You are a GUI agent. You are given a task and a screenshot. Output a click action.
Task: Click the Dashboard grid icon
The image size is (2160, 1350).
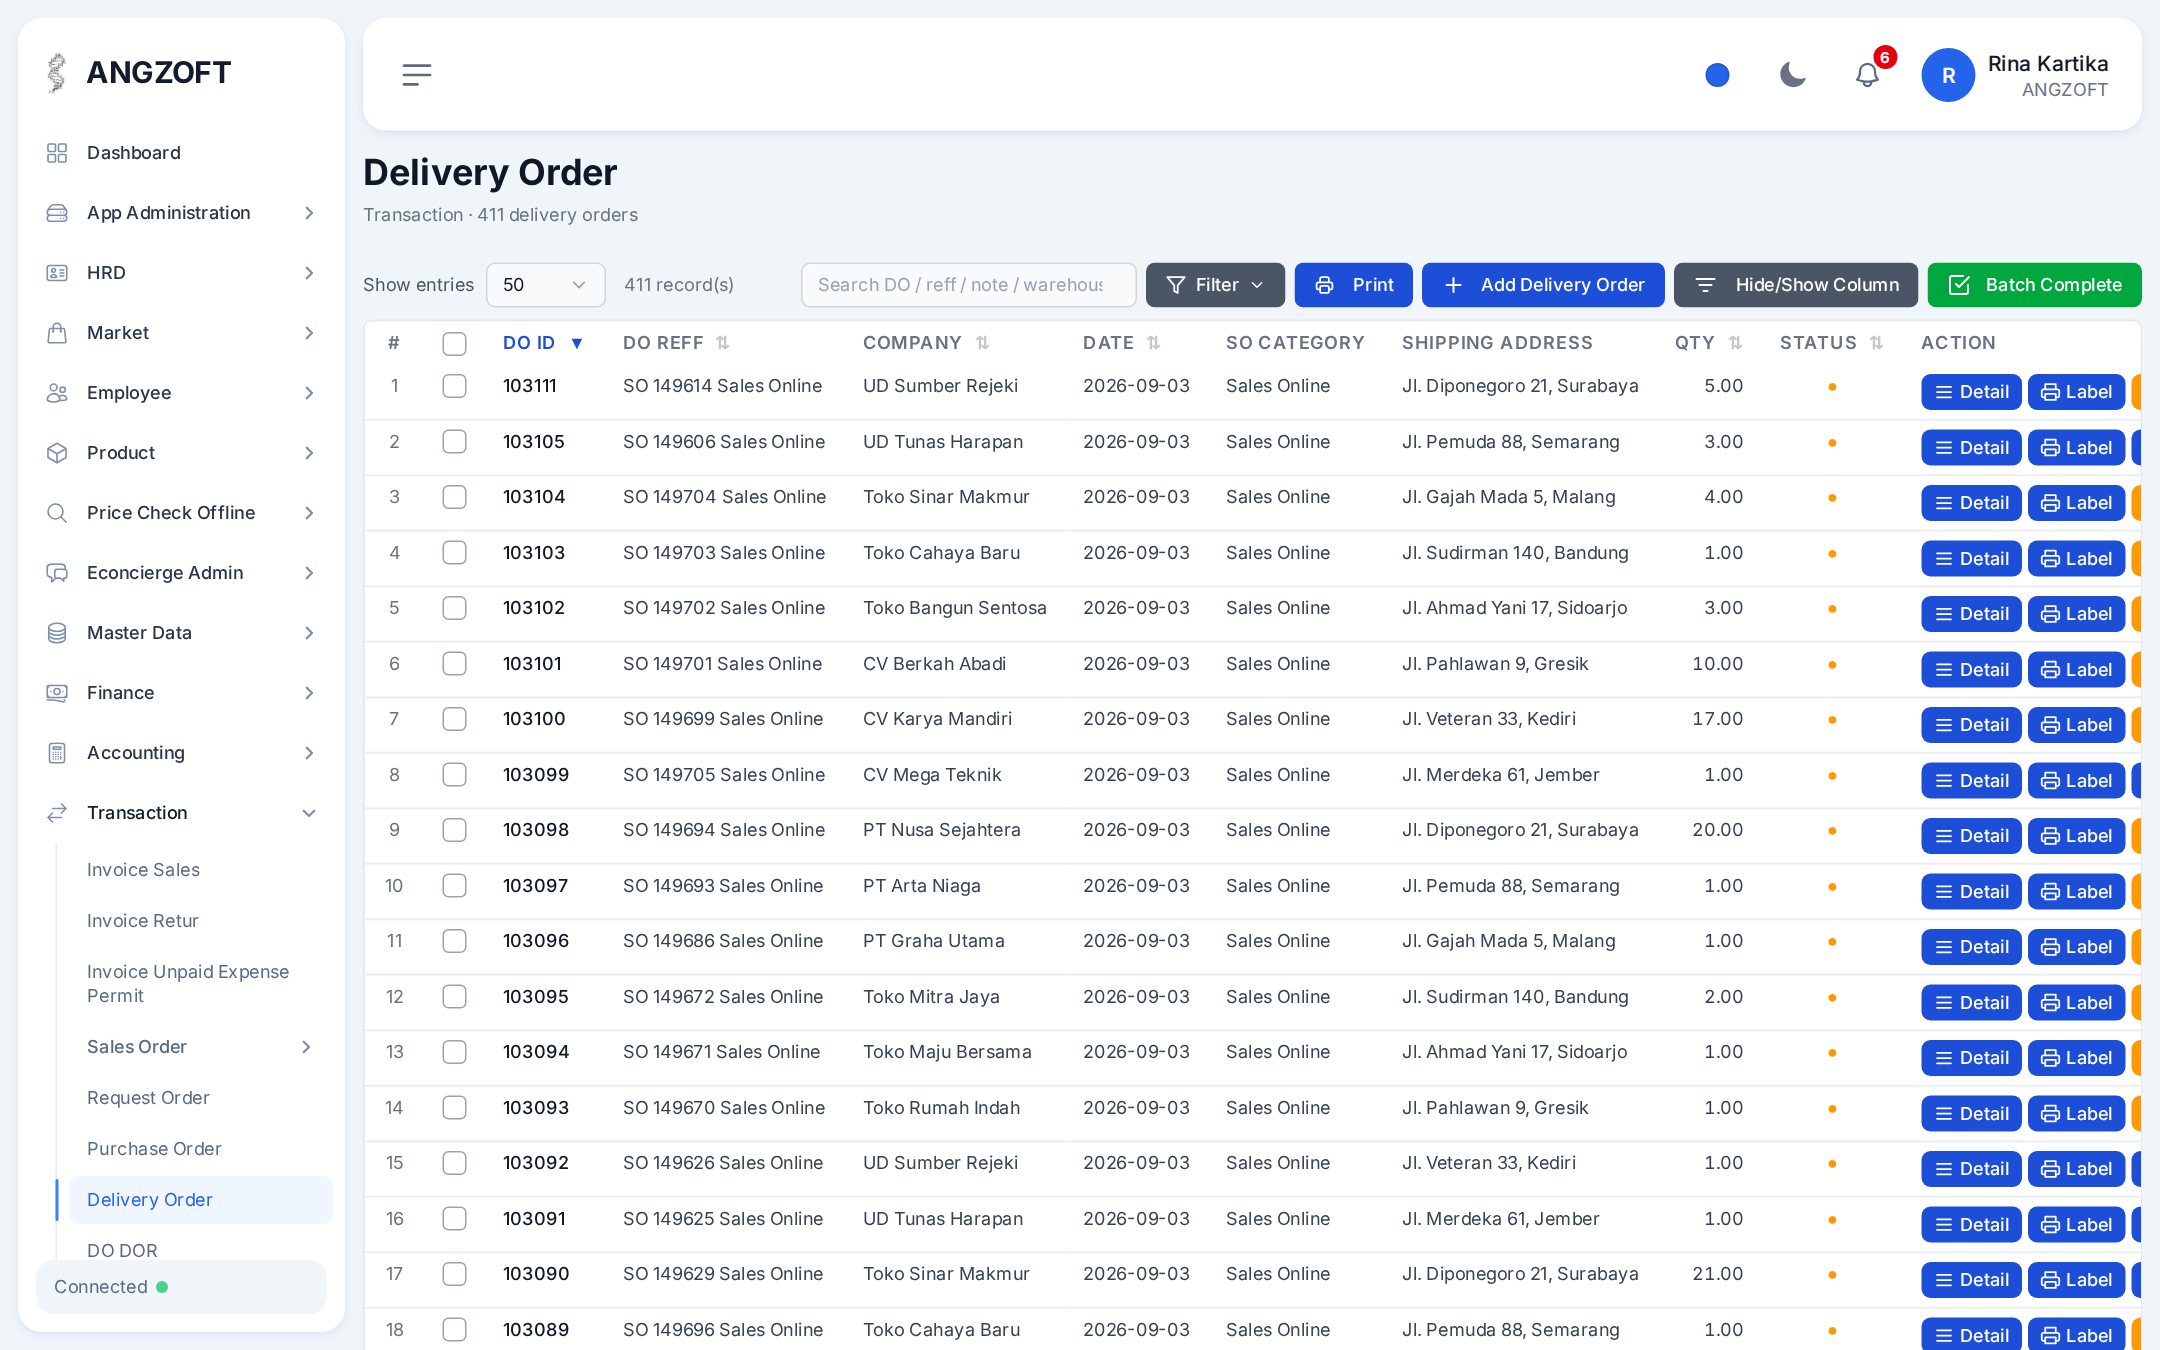coord(57,153)
